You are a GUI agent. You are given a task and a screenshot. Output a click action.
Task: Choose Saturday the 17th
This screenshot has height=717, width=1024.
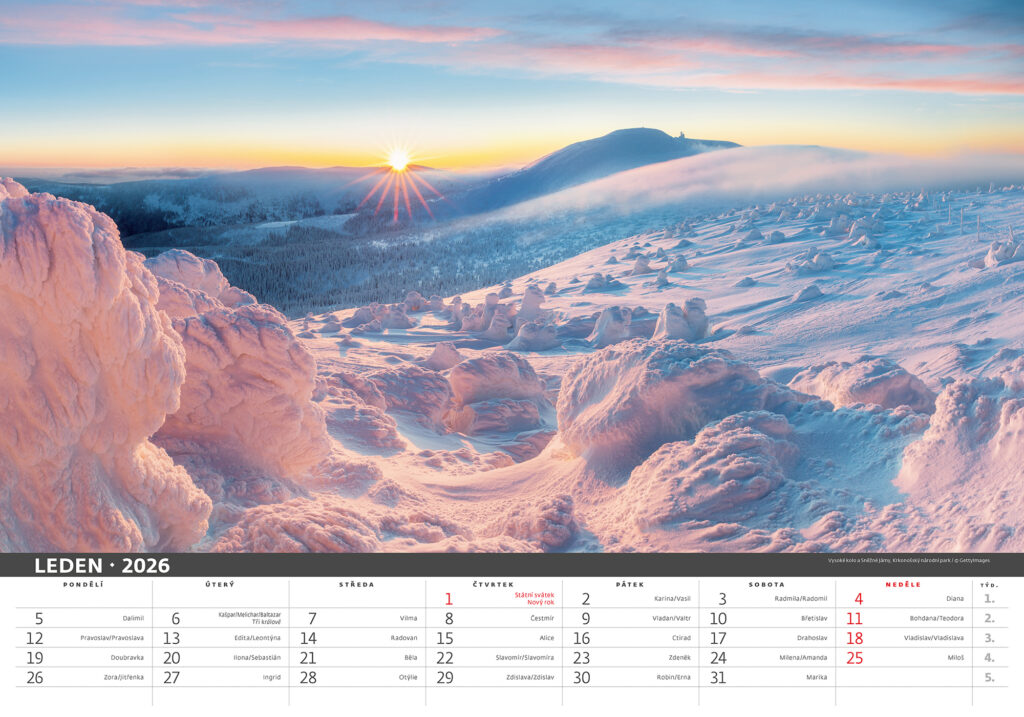[717, 638]
